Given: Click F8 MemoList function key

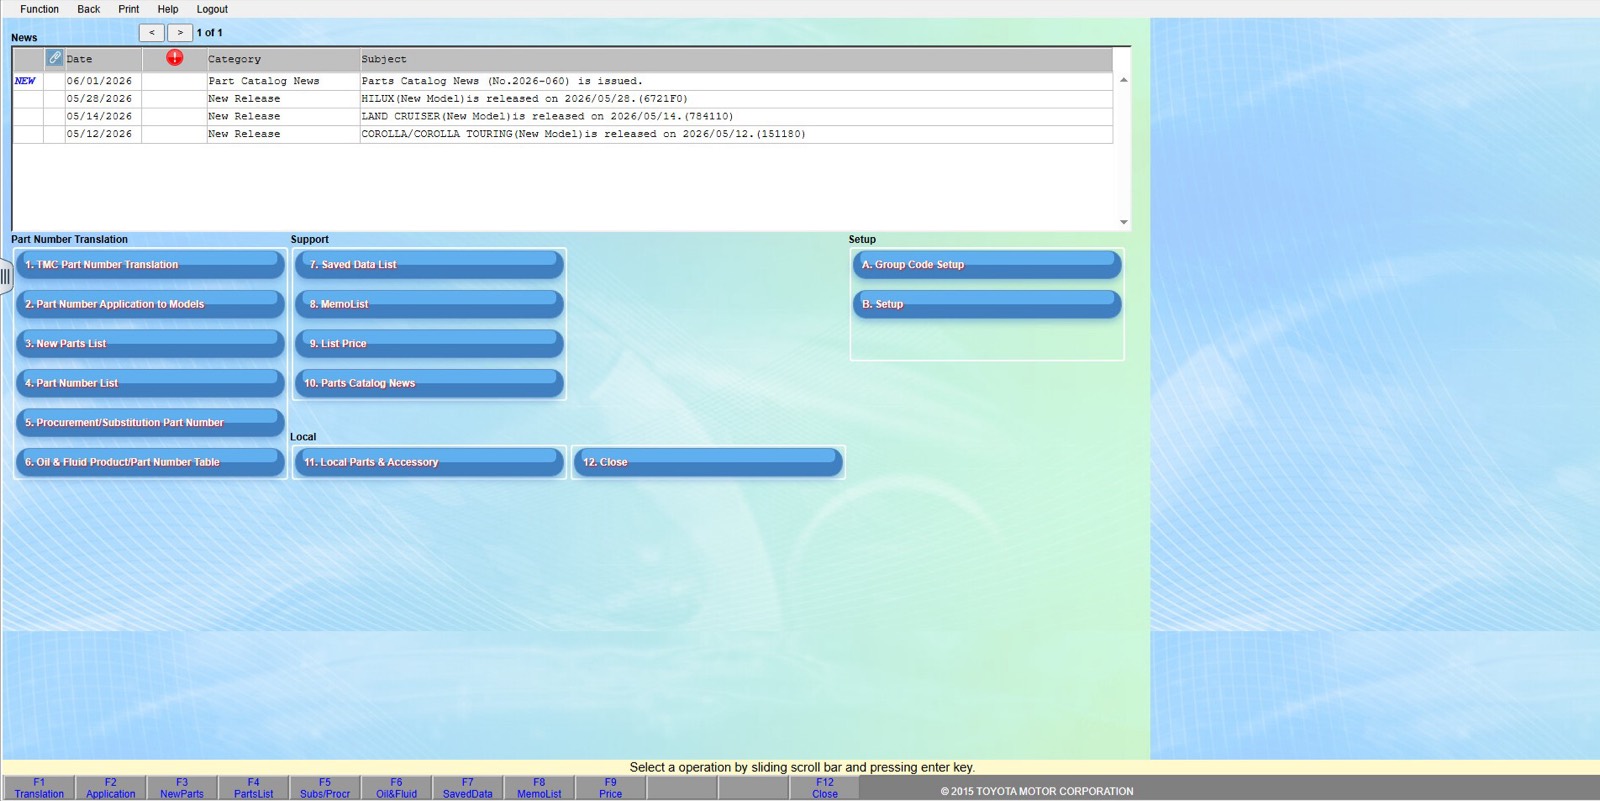Looking at the screenshot, I should pos(539,788).
